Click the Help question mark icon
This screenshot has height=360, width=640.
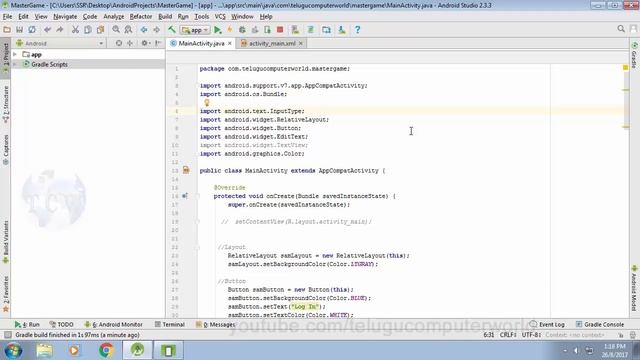coord(358,30)
